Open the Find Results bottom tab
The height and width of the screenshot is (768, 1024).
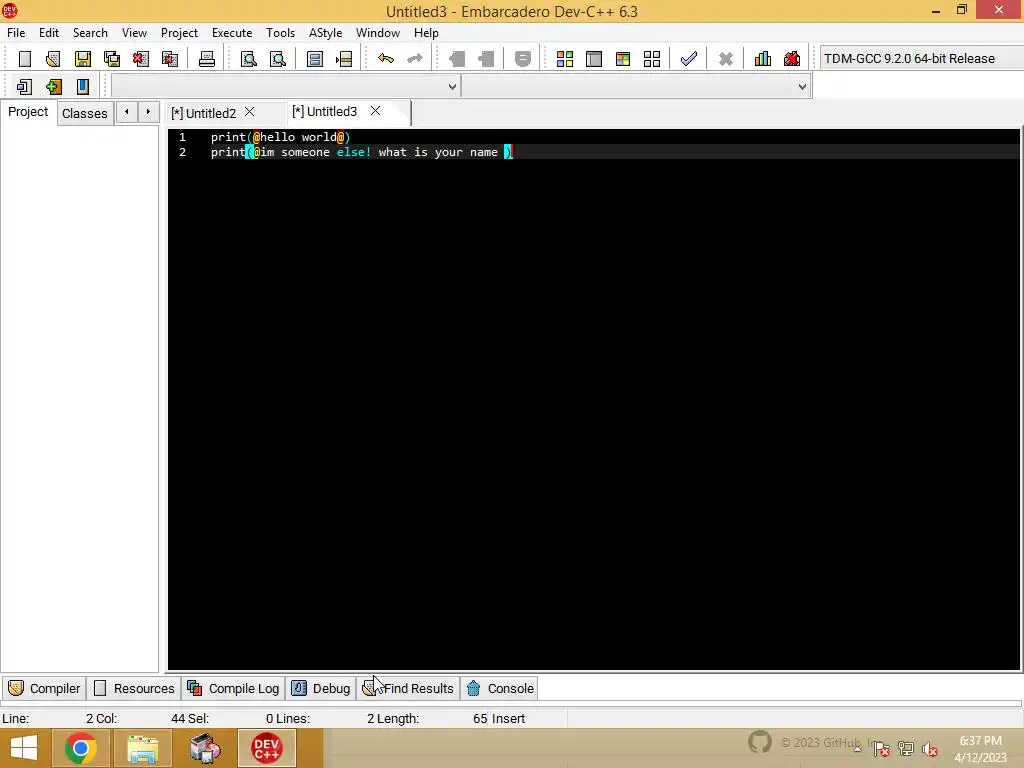pos(408,688)
